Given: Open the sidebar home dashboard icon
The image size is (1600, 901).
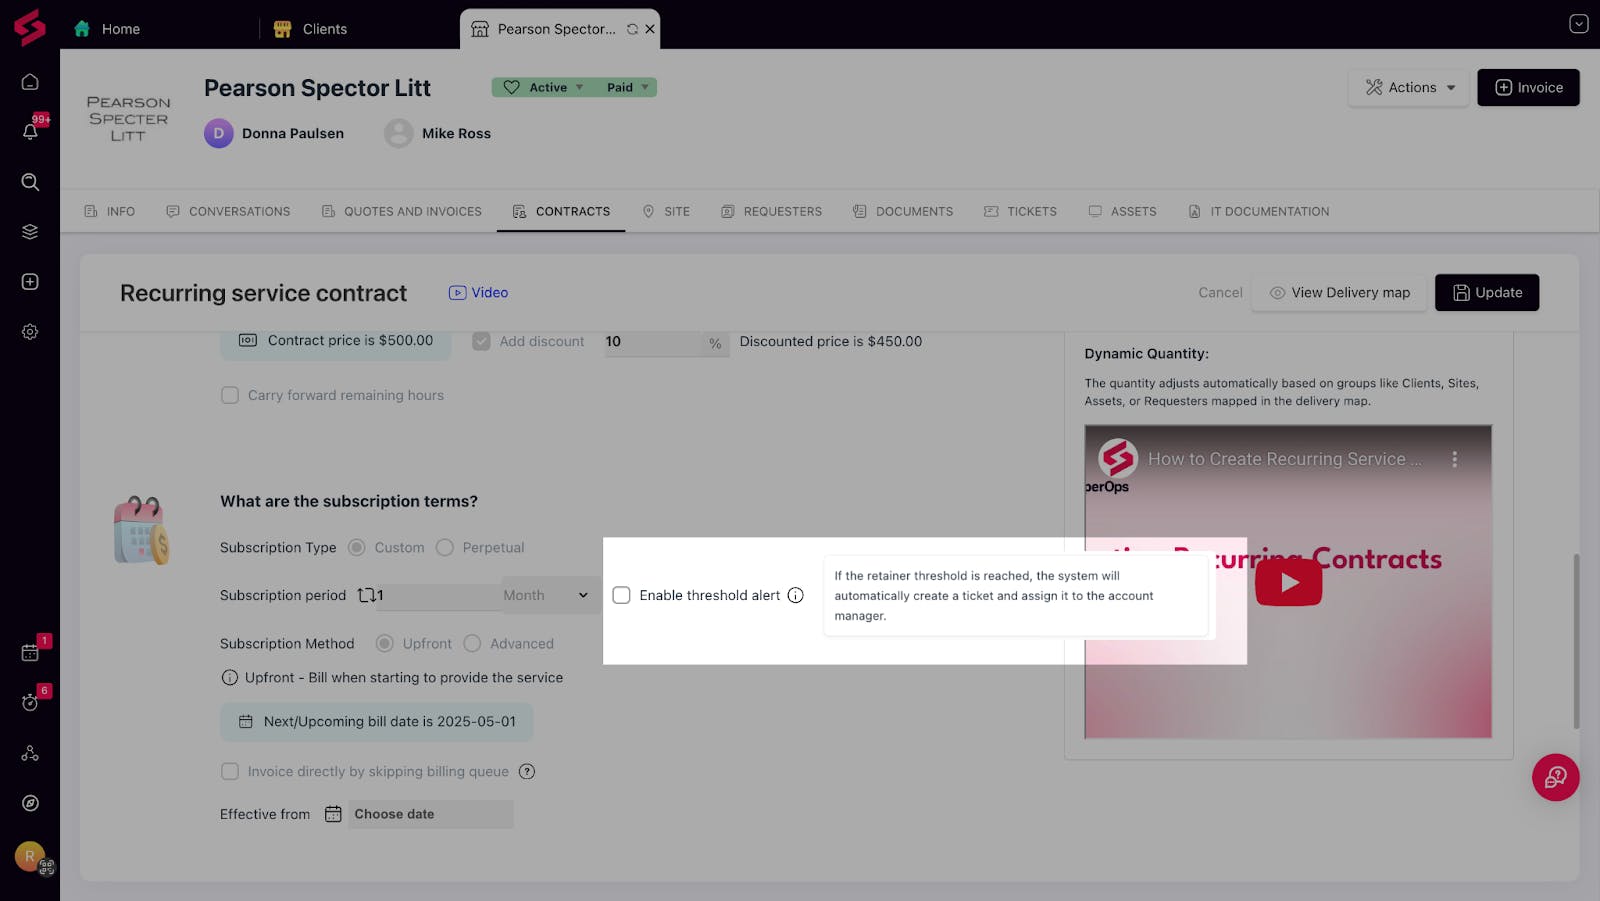Looking at the screenshot, I should (30, 82).
